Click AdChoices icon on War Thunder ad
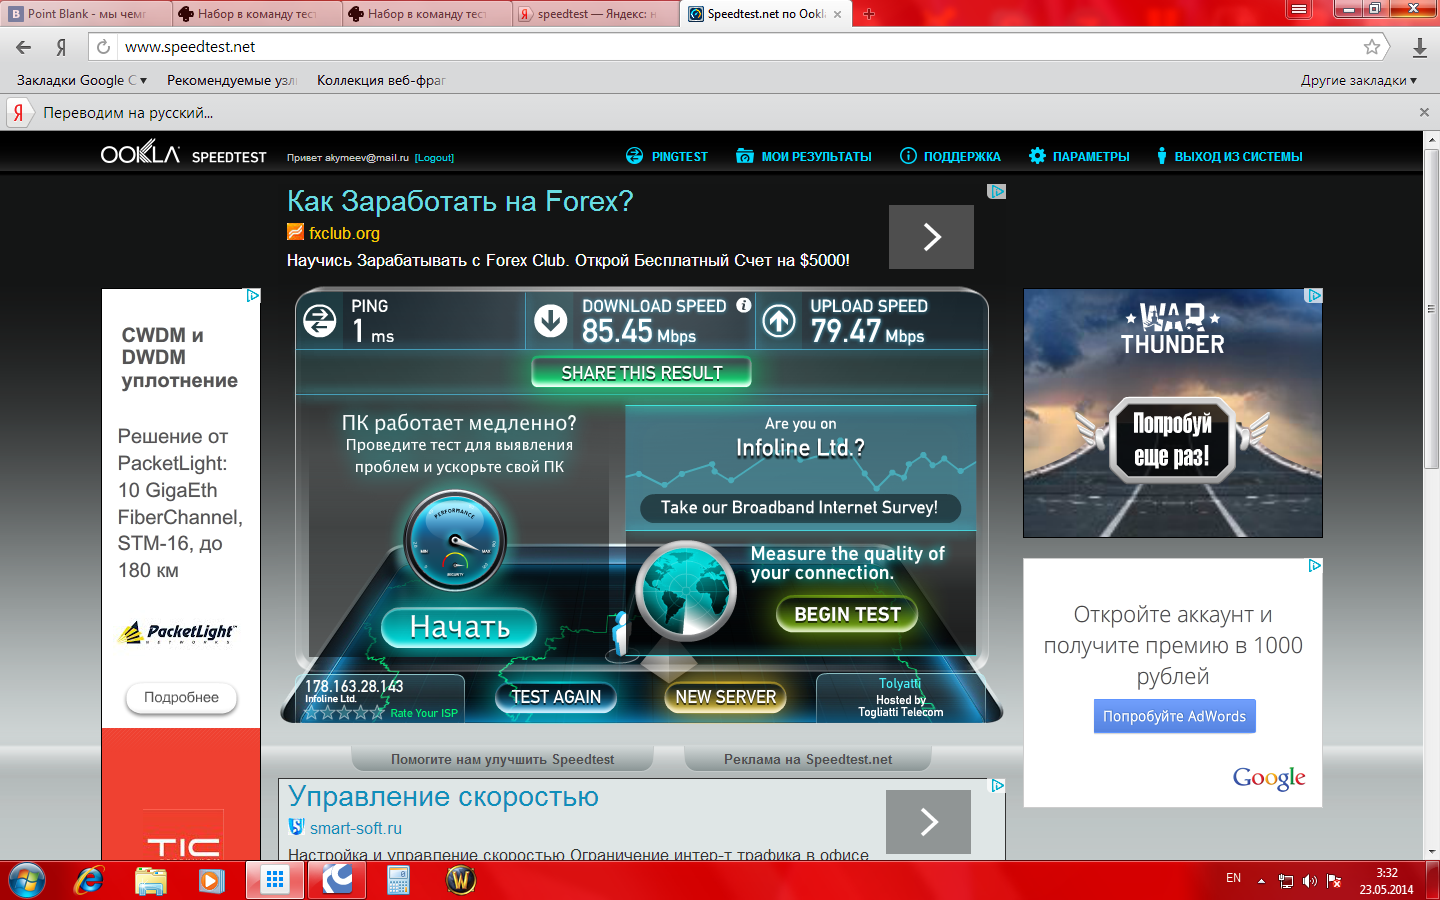This screenshot has width=1440, height=900. tap(1314, 296)
